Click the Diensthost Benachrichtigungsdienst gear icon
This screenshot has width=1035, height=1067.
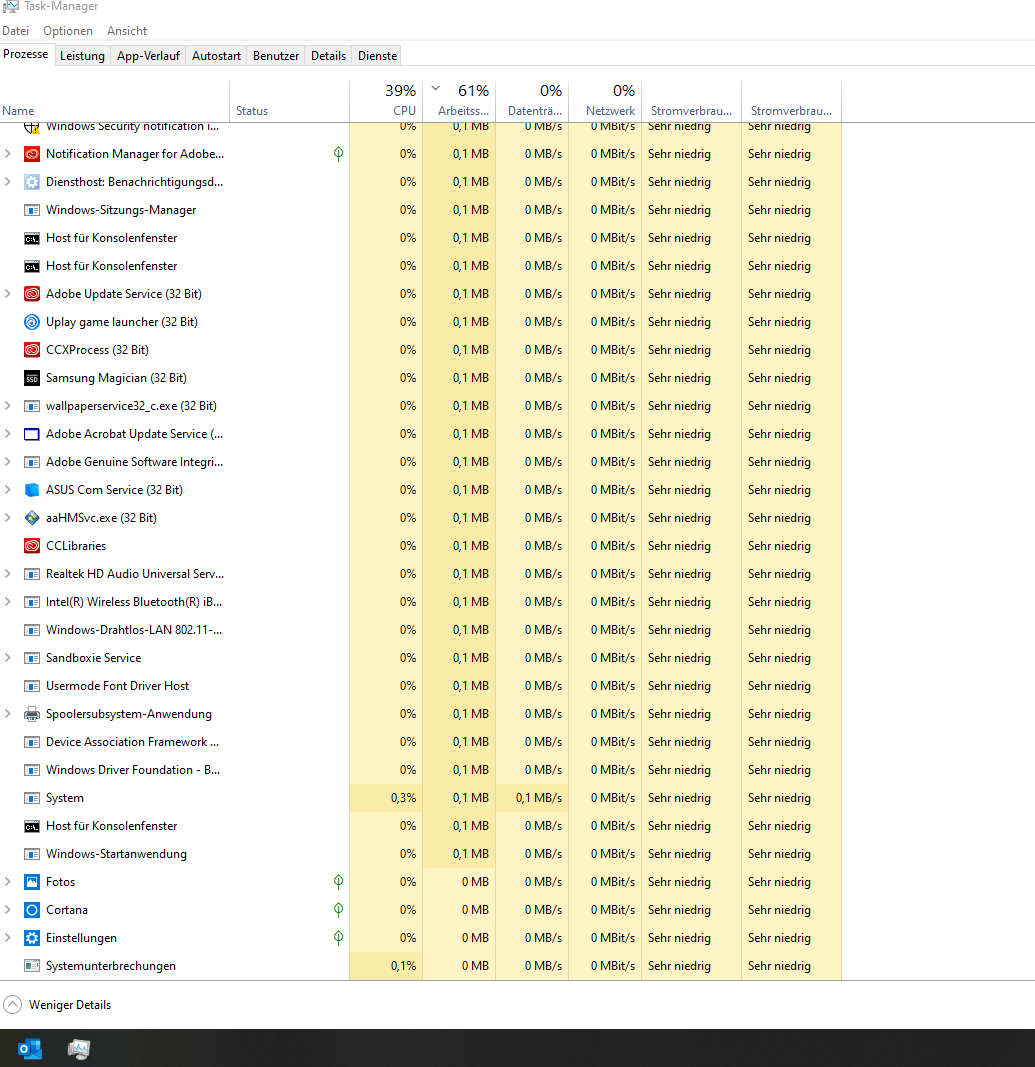(31, 182)
